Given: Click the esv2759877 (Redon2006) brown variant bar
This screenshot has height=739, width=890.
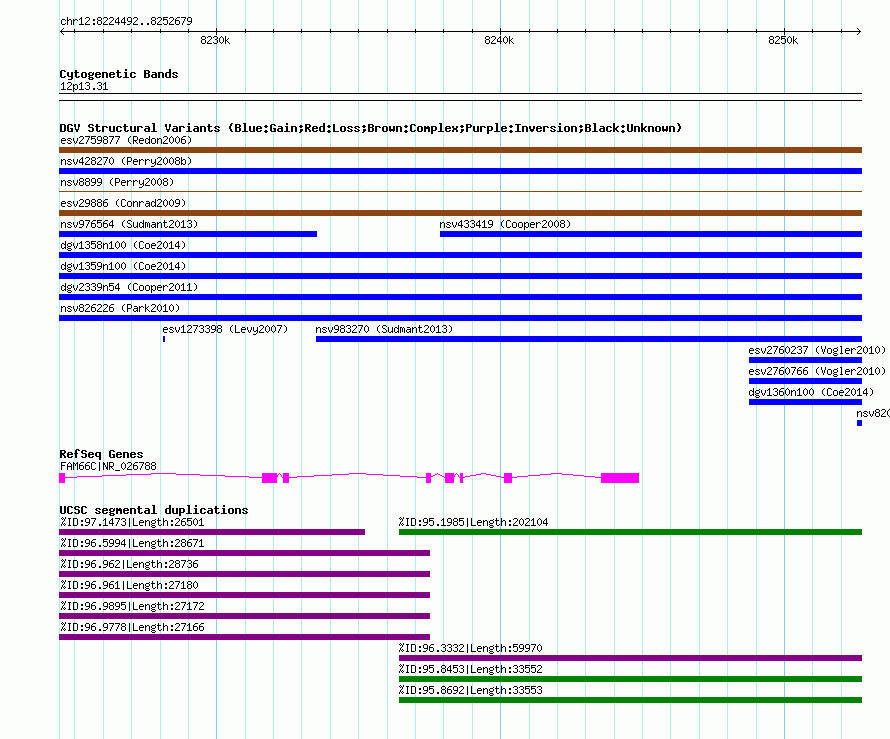Looking at the screenshot, I should click(x=460, y=150).
